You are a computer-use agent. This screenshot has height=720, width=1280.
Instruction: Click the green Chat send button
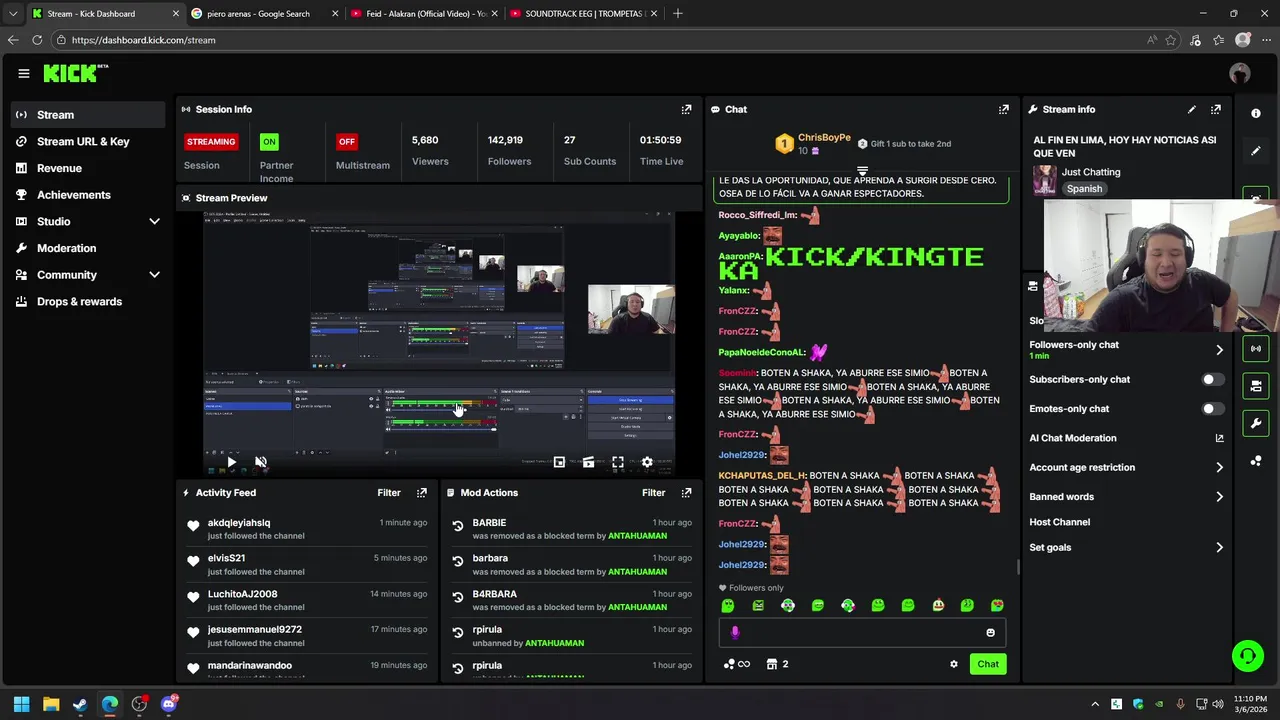(988, 664)
